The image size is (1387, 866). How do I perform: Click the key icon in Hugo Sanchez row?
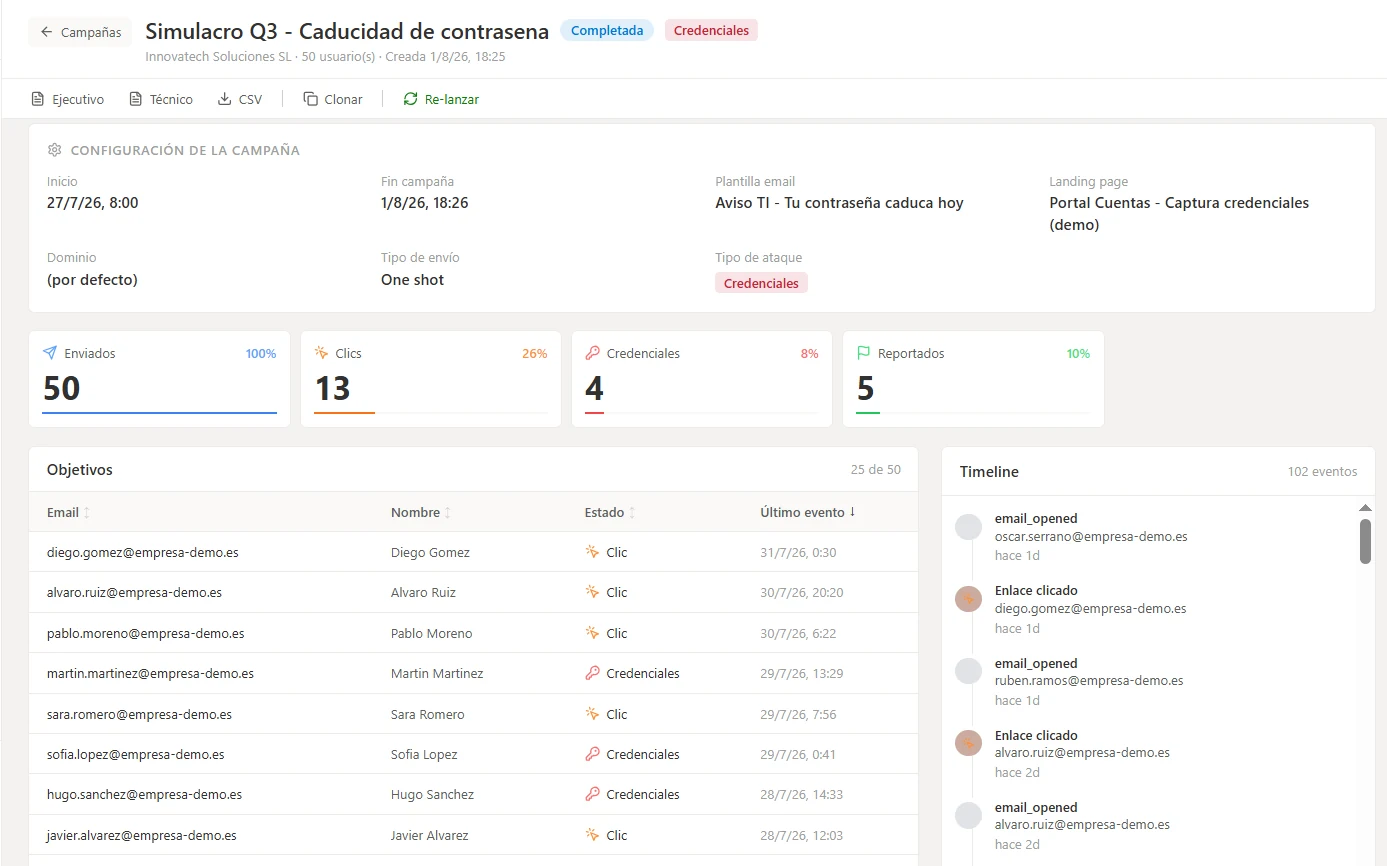pyautogui.click(x=592, y=794)
